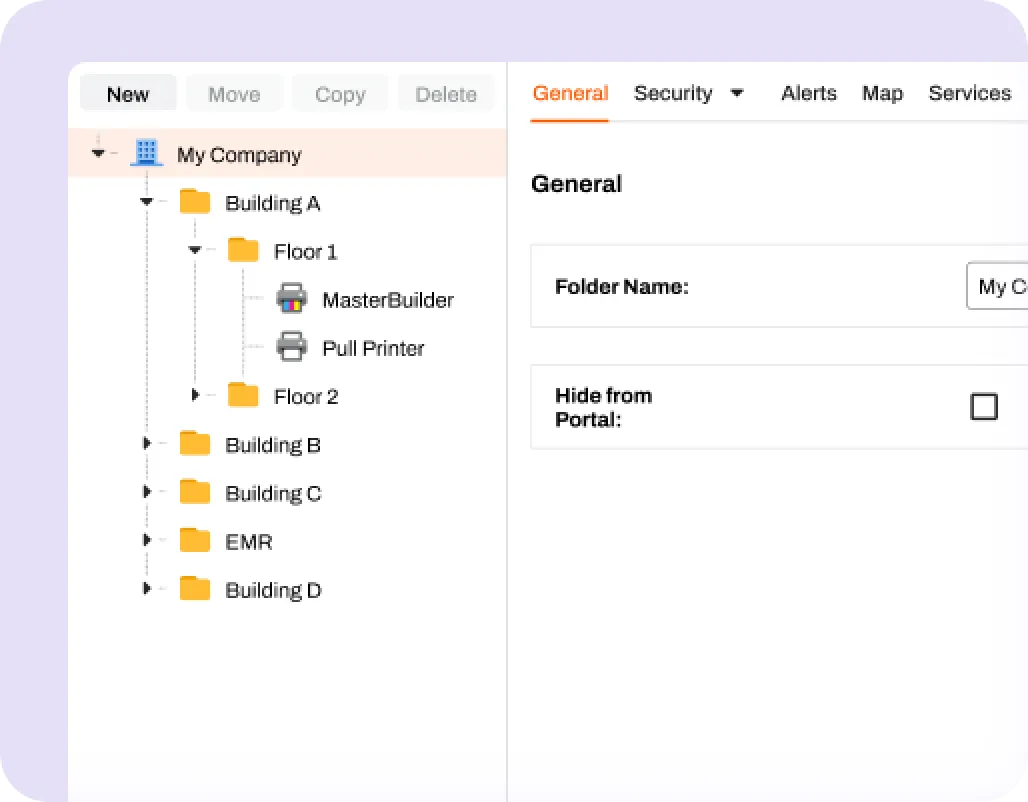Collapse the Building A tree node
1028x802 pixels.
click(147, 202)
